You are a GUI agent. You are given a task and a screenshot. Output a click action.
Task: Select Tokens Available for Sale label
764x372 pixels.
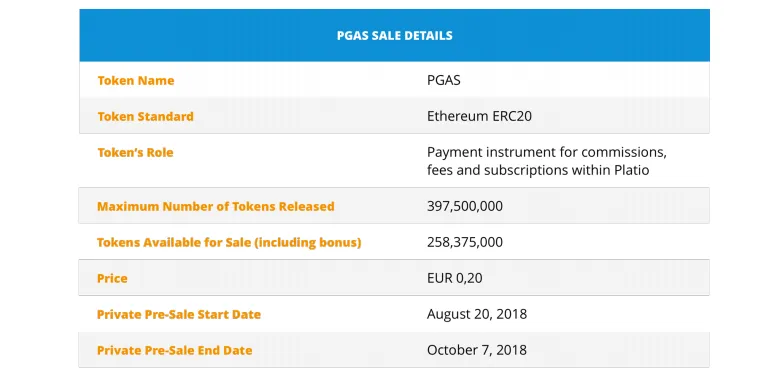[x=229, y=242]
